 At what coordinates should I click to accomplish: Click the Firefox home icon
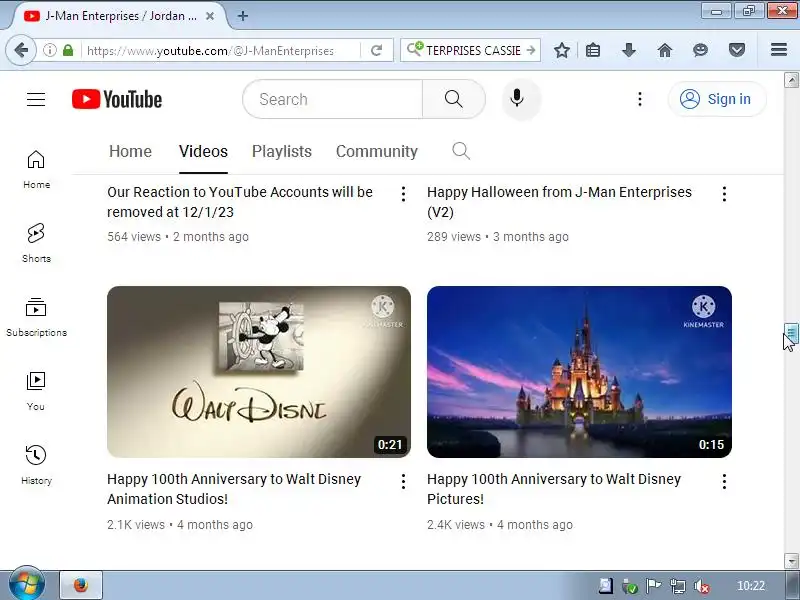point(664,50)
